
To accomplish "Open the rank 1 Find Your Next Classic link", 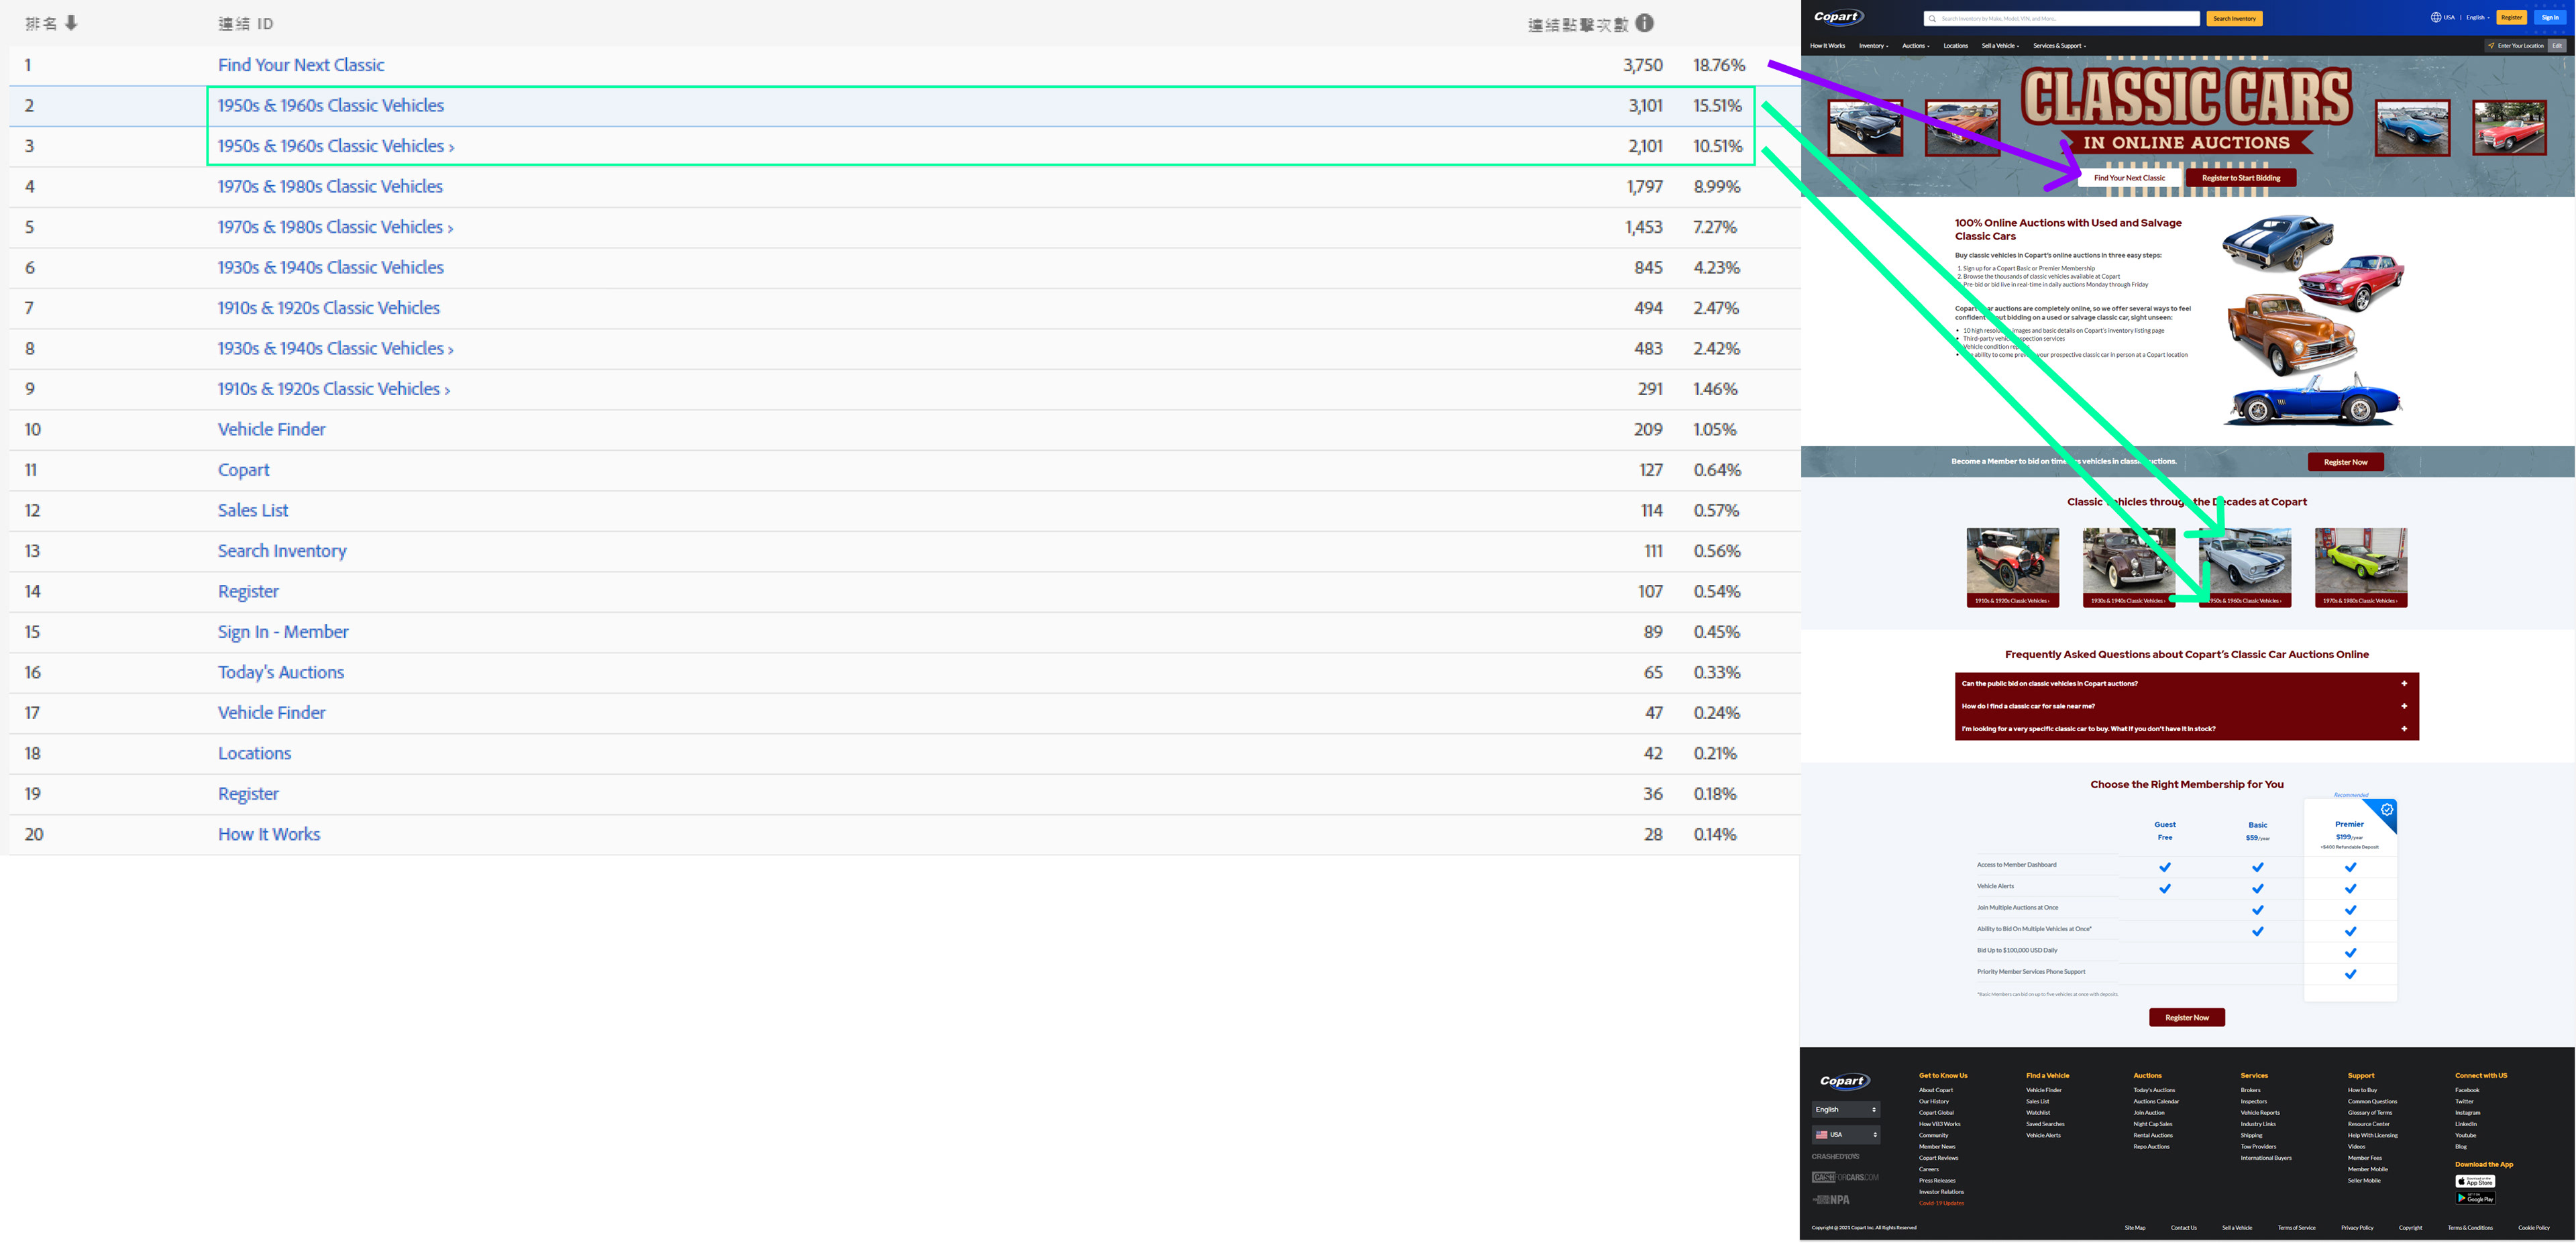I will [301, 65].
